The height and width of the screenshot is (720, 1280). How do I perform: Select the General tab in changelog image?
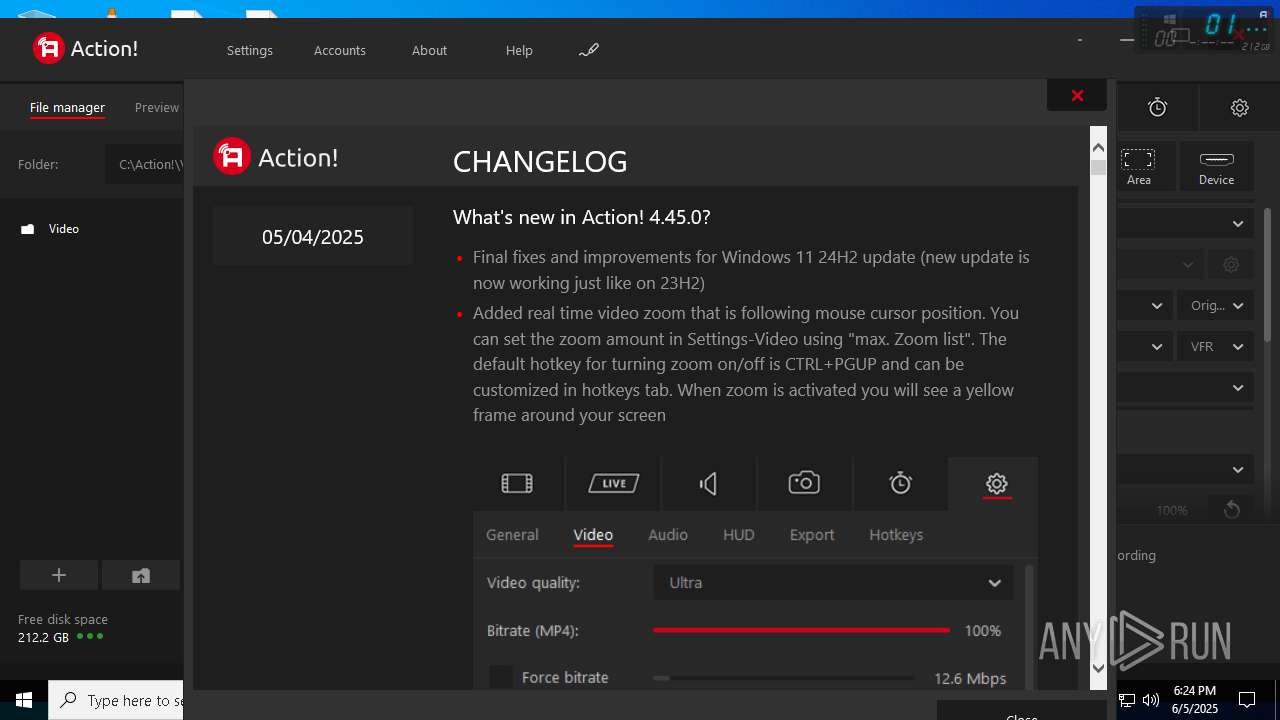pyautogui.click(x=512, y=535)
